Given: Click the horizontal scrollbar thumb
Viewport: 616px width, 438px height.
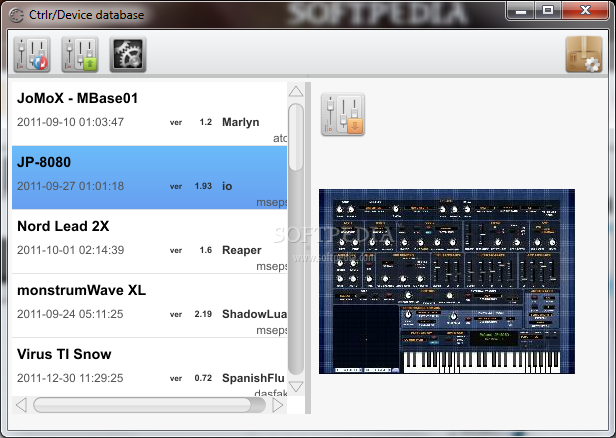Looking at the screenshot, I should coord(142,405).
